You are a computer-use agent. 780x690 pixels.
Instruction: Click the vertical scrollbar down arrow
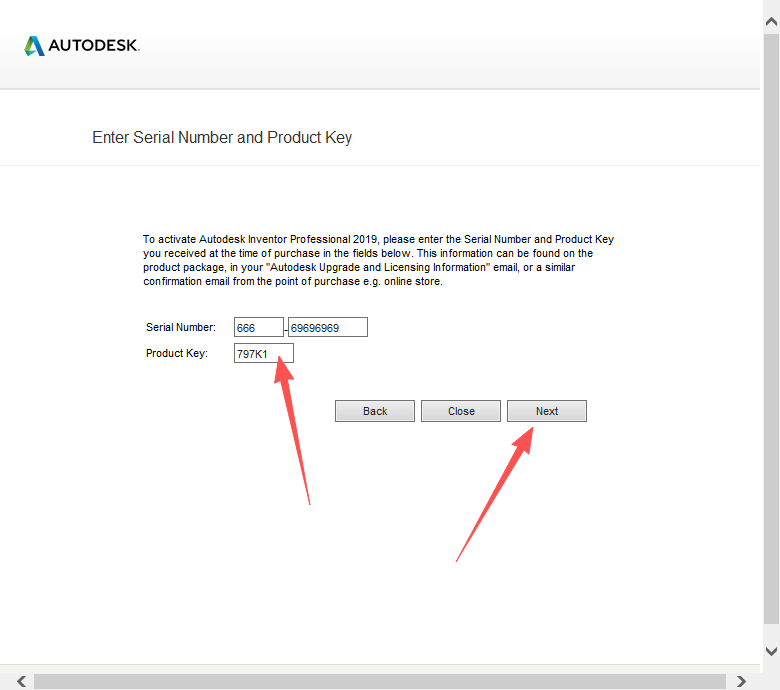pyautogui.click(x=772, y=651)
